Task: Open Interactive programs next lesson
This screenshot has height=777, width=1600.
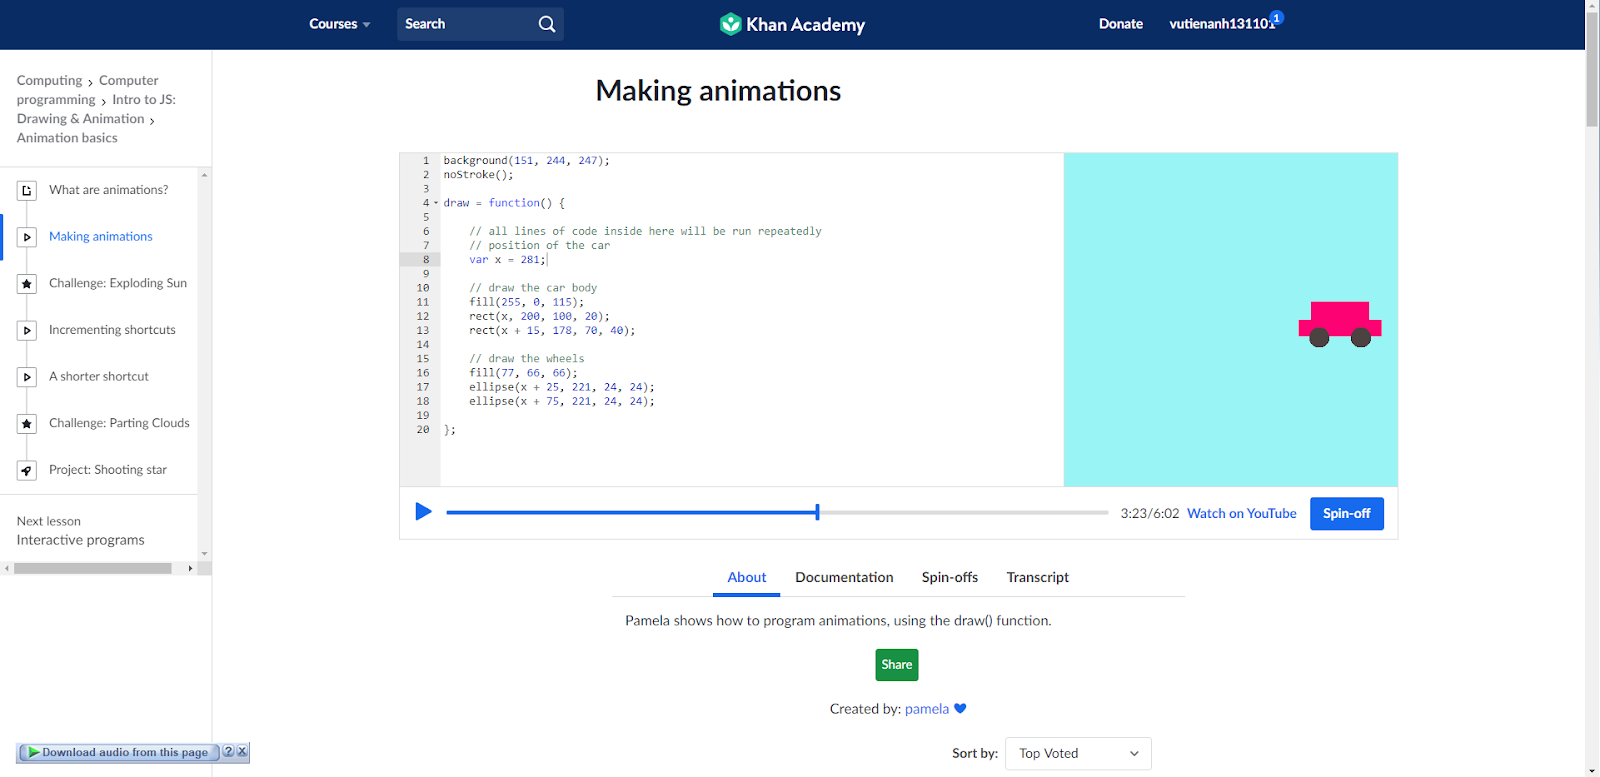Action: [x=80, y=540]
